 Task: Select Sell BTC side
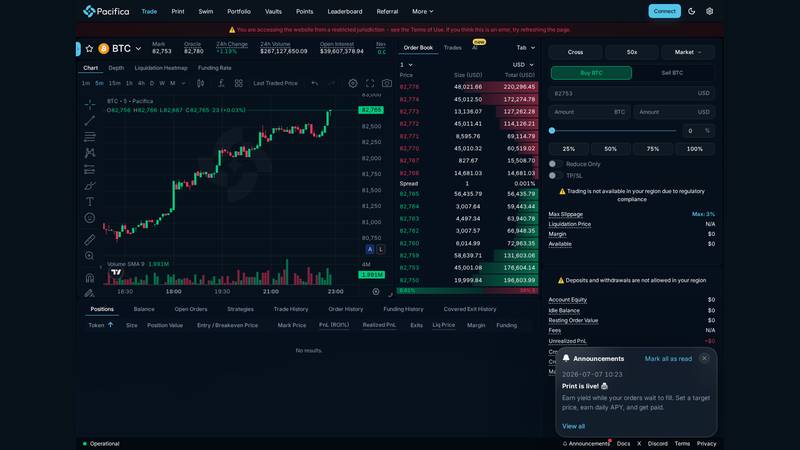click(672, 73)
